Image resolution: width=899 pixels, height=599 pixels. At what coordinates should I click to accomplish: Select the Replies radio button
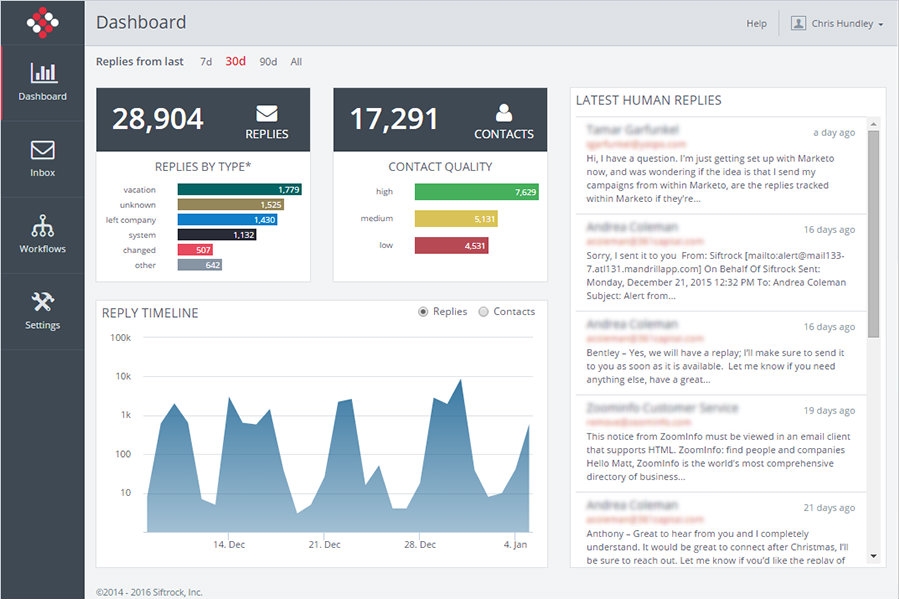point(423,312)
